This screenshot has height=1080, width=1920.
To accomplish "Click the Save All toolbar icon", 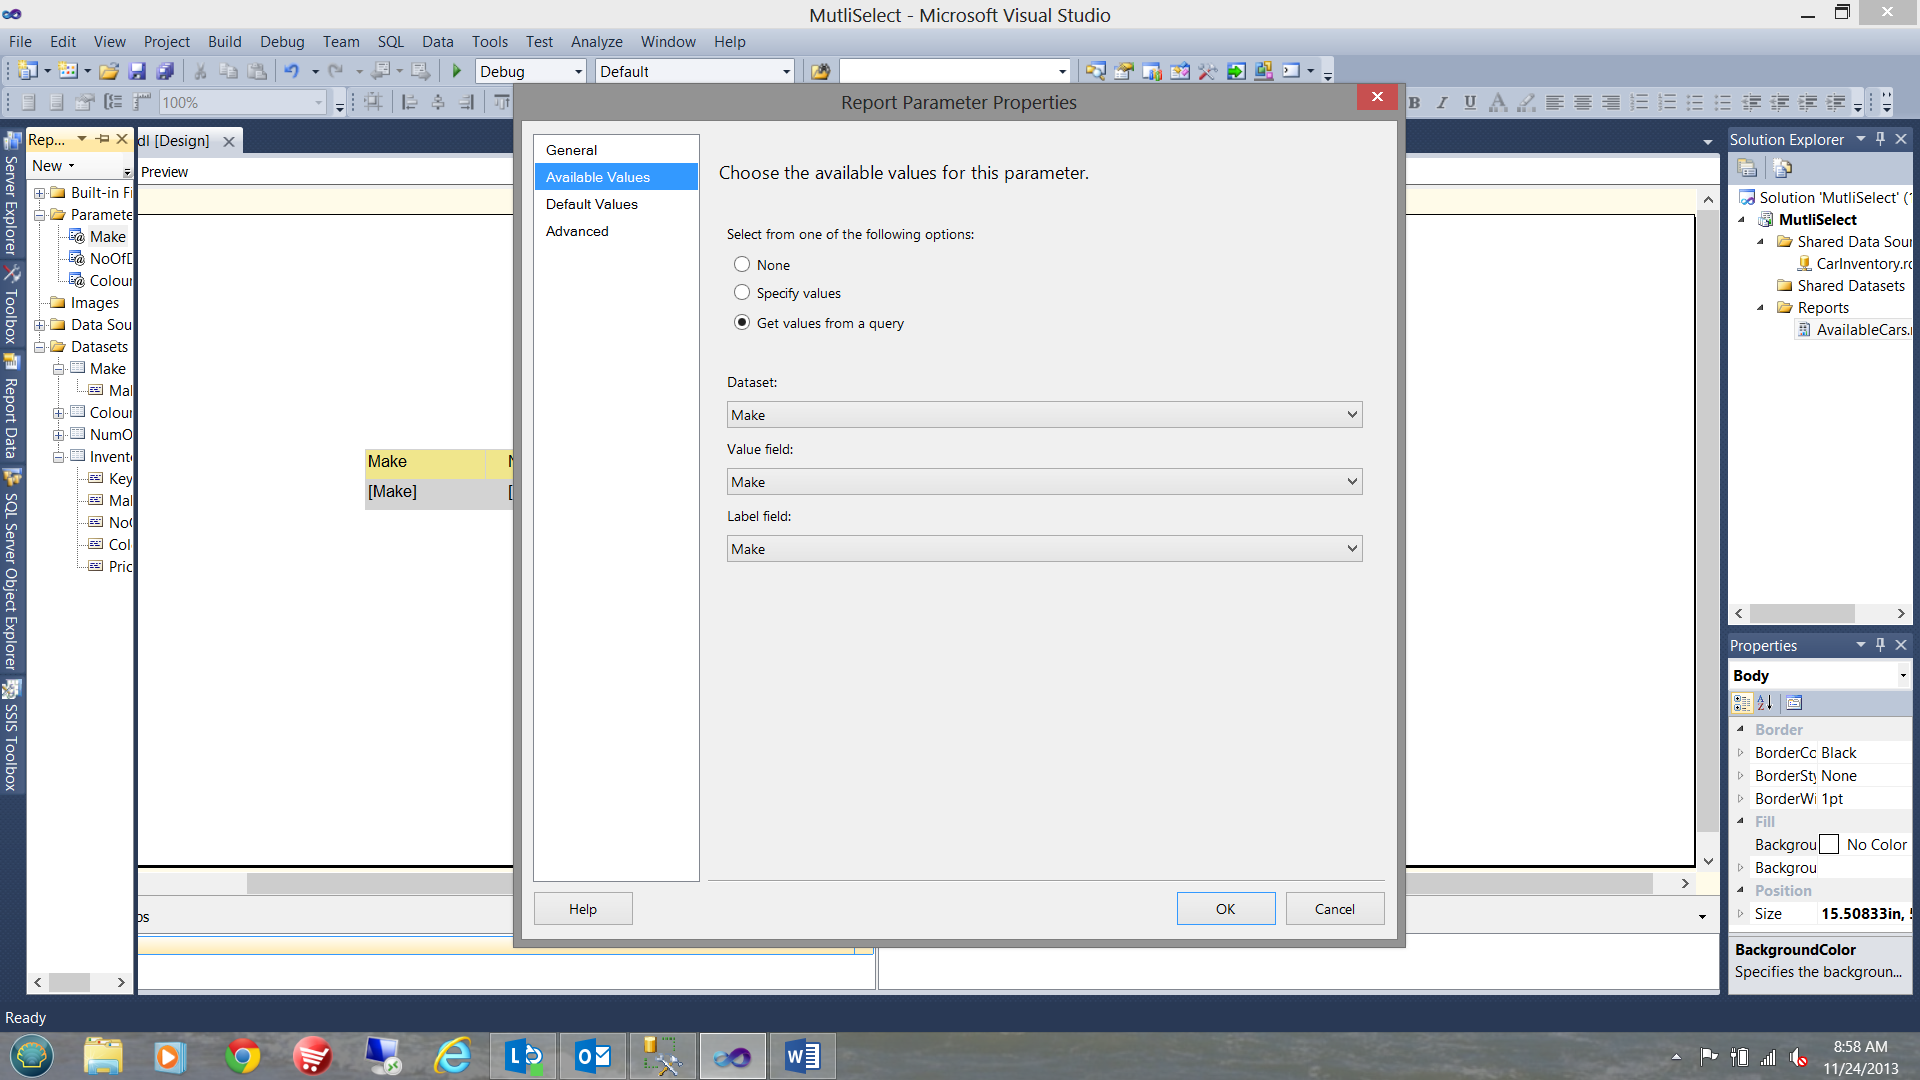I will pyautogui.click(x=166, y=71).
